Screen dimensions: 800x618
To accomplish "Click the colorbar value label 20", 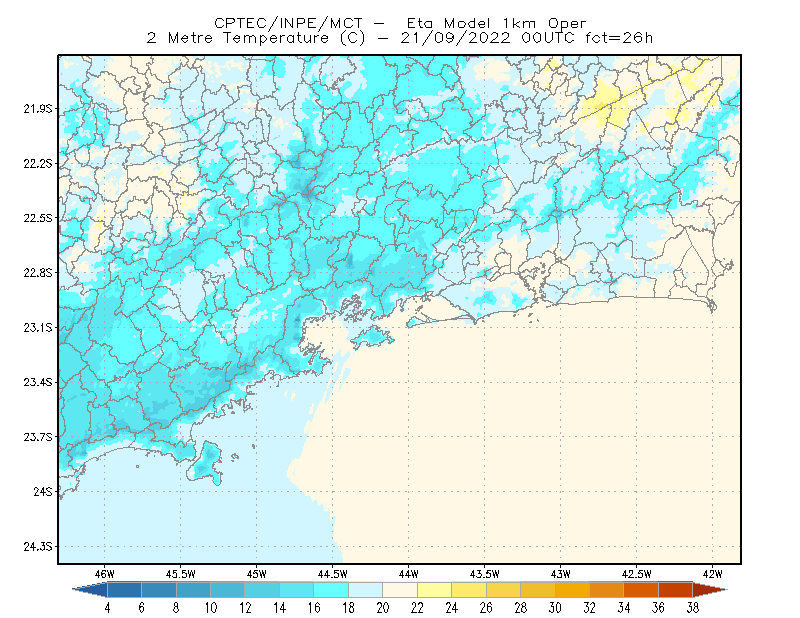I will pos(383,608).
